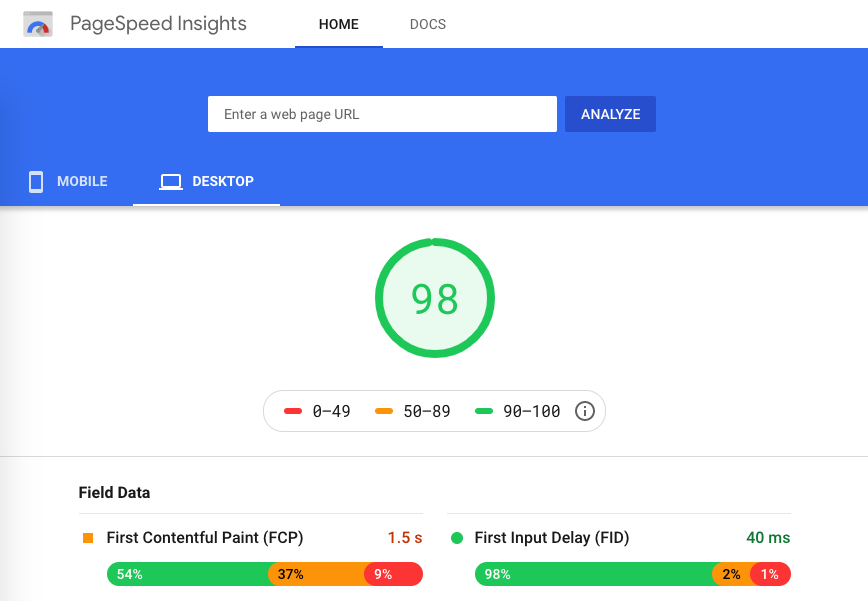
Task: Click the 2% orange FID bar segment
Action: [x=731, y=574]
